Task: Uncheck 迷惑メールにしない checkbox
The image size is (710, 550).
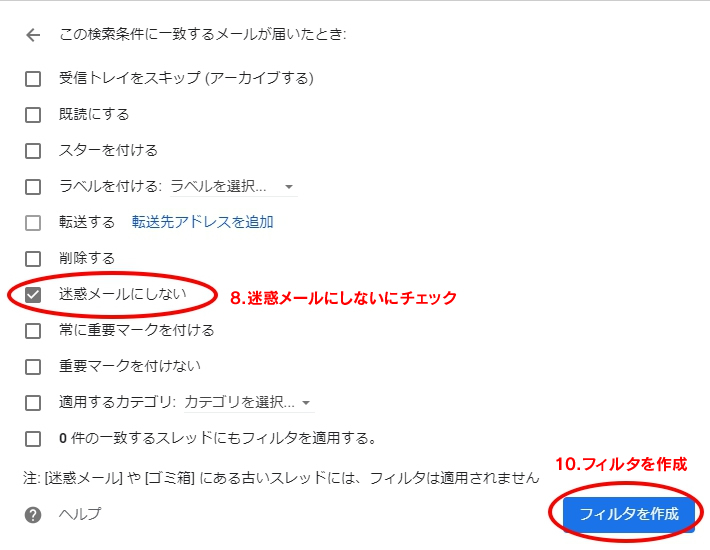Action: pos(33,295)
